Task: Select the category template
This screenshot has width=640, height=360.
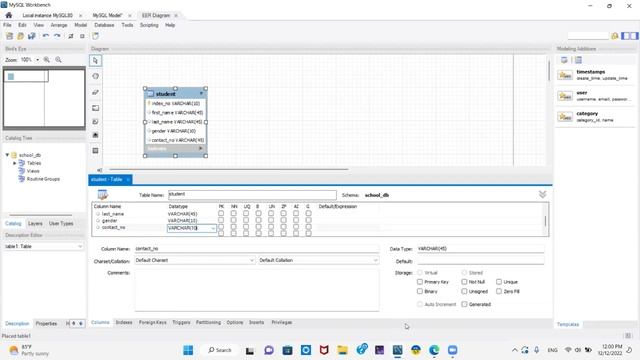Action: (594, 117)
